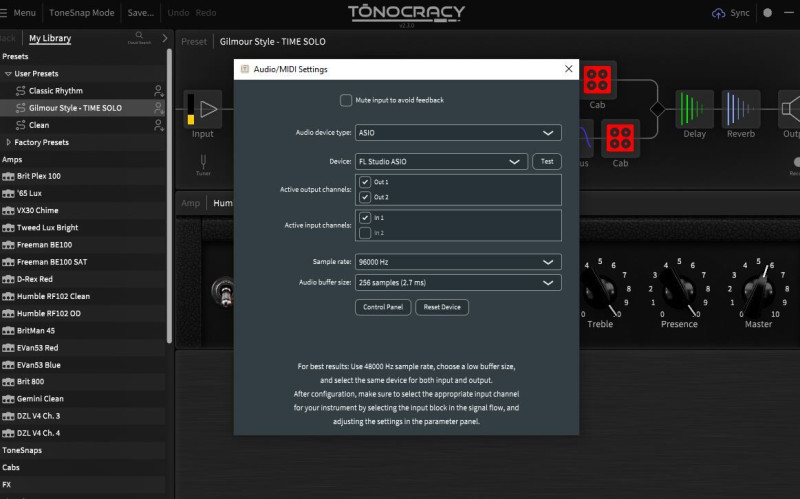Select the lower red Cab block
800x499 pixels.
(620, 138)
